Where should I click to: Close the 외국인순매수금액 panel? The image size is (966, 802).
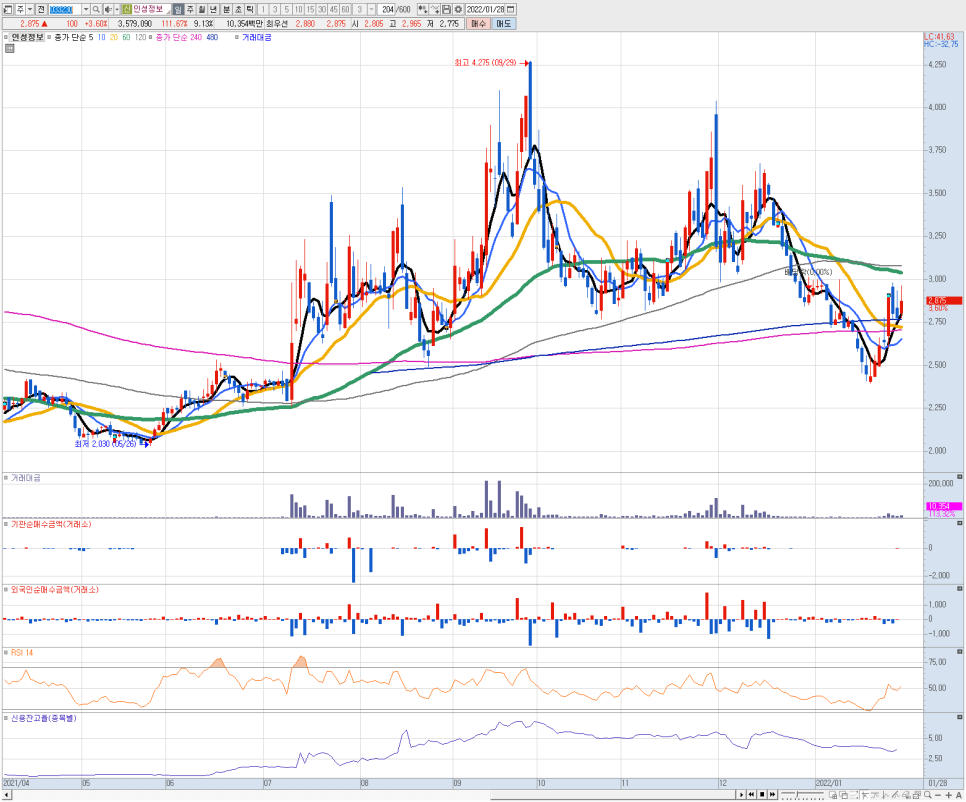click(960, 589)
